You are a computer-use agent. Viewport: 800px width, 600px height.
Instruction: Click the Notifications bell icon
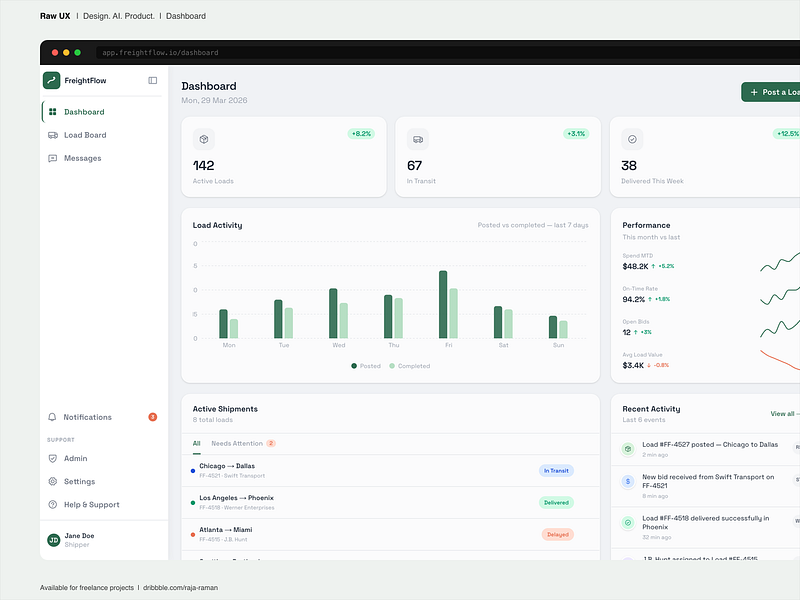(52, 417)
